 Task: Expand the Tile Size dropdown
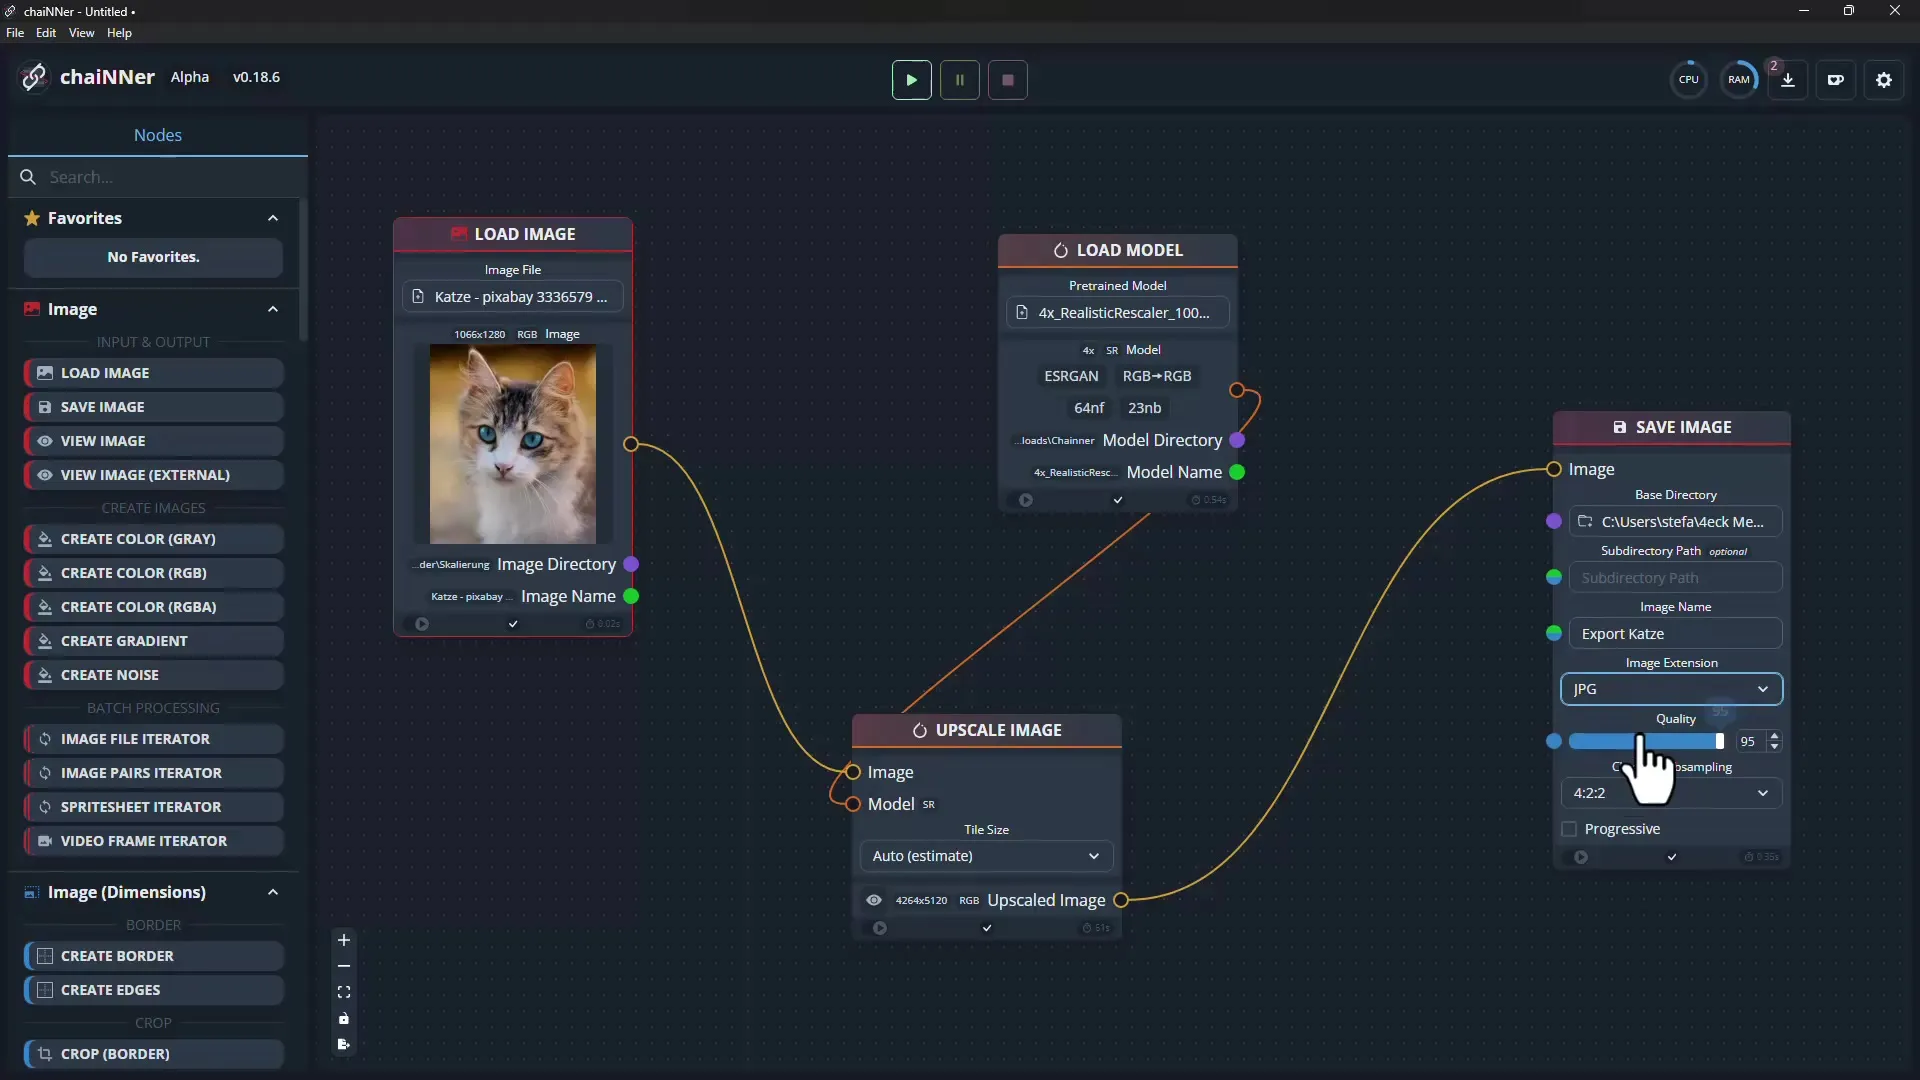tap(986, 855)
